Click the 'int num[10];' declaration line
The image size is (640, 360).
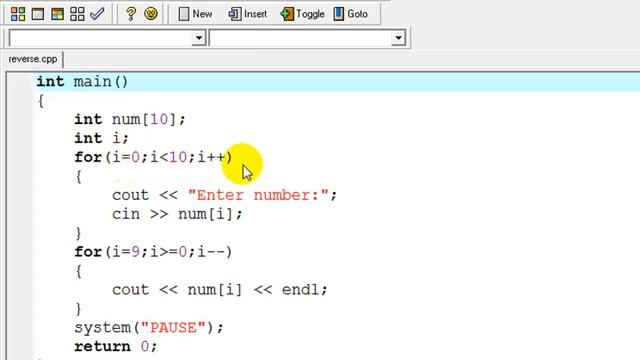tap(130, 119)
